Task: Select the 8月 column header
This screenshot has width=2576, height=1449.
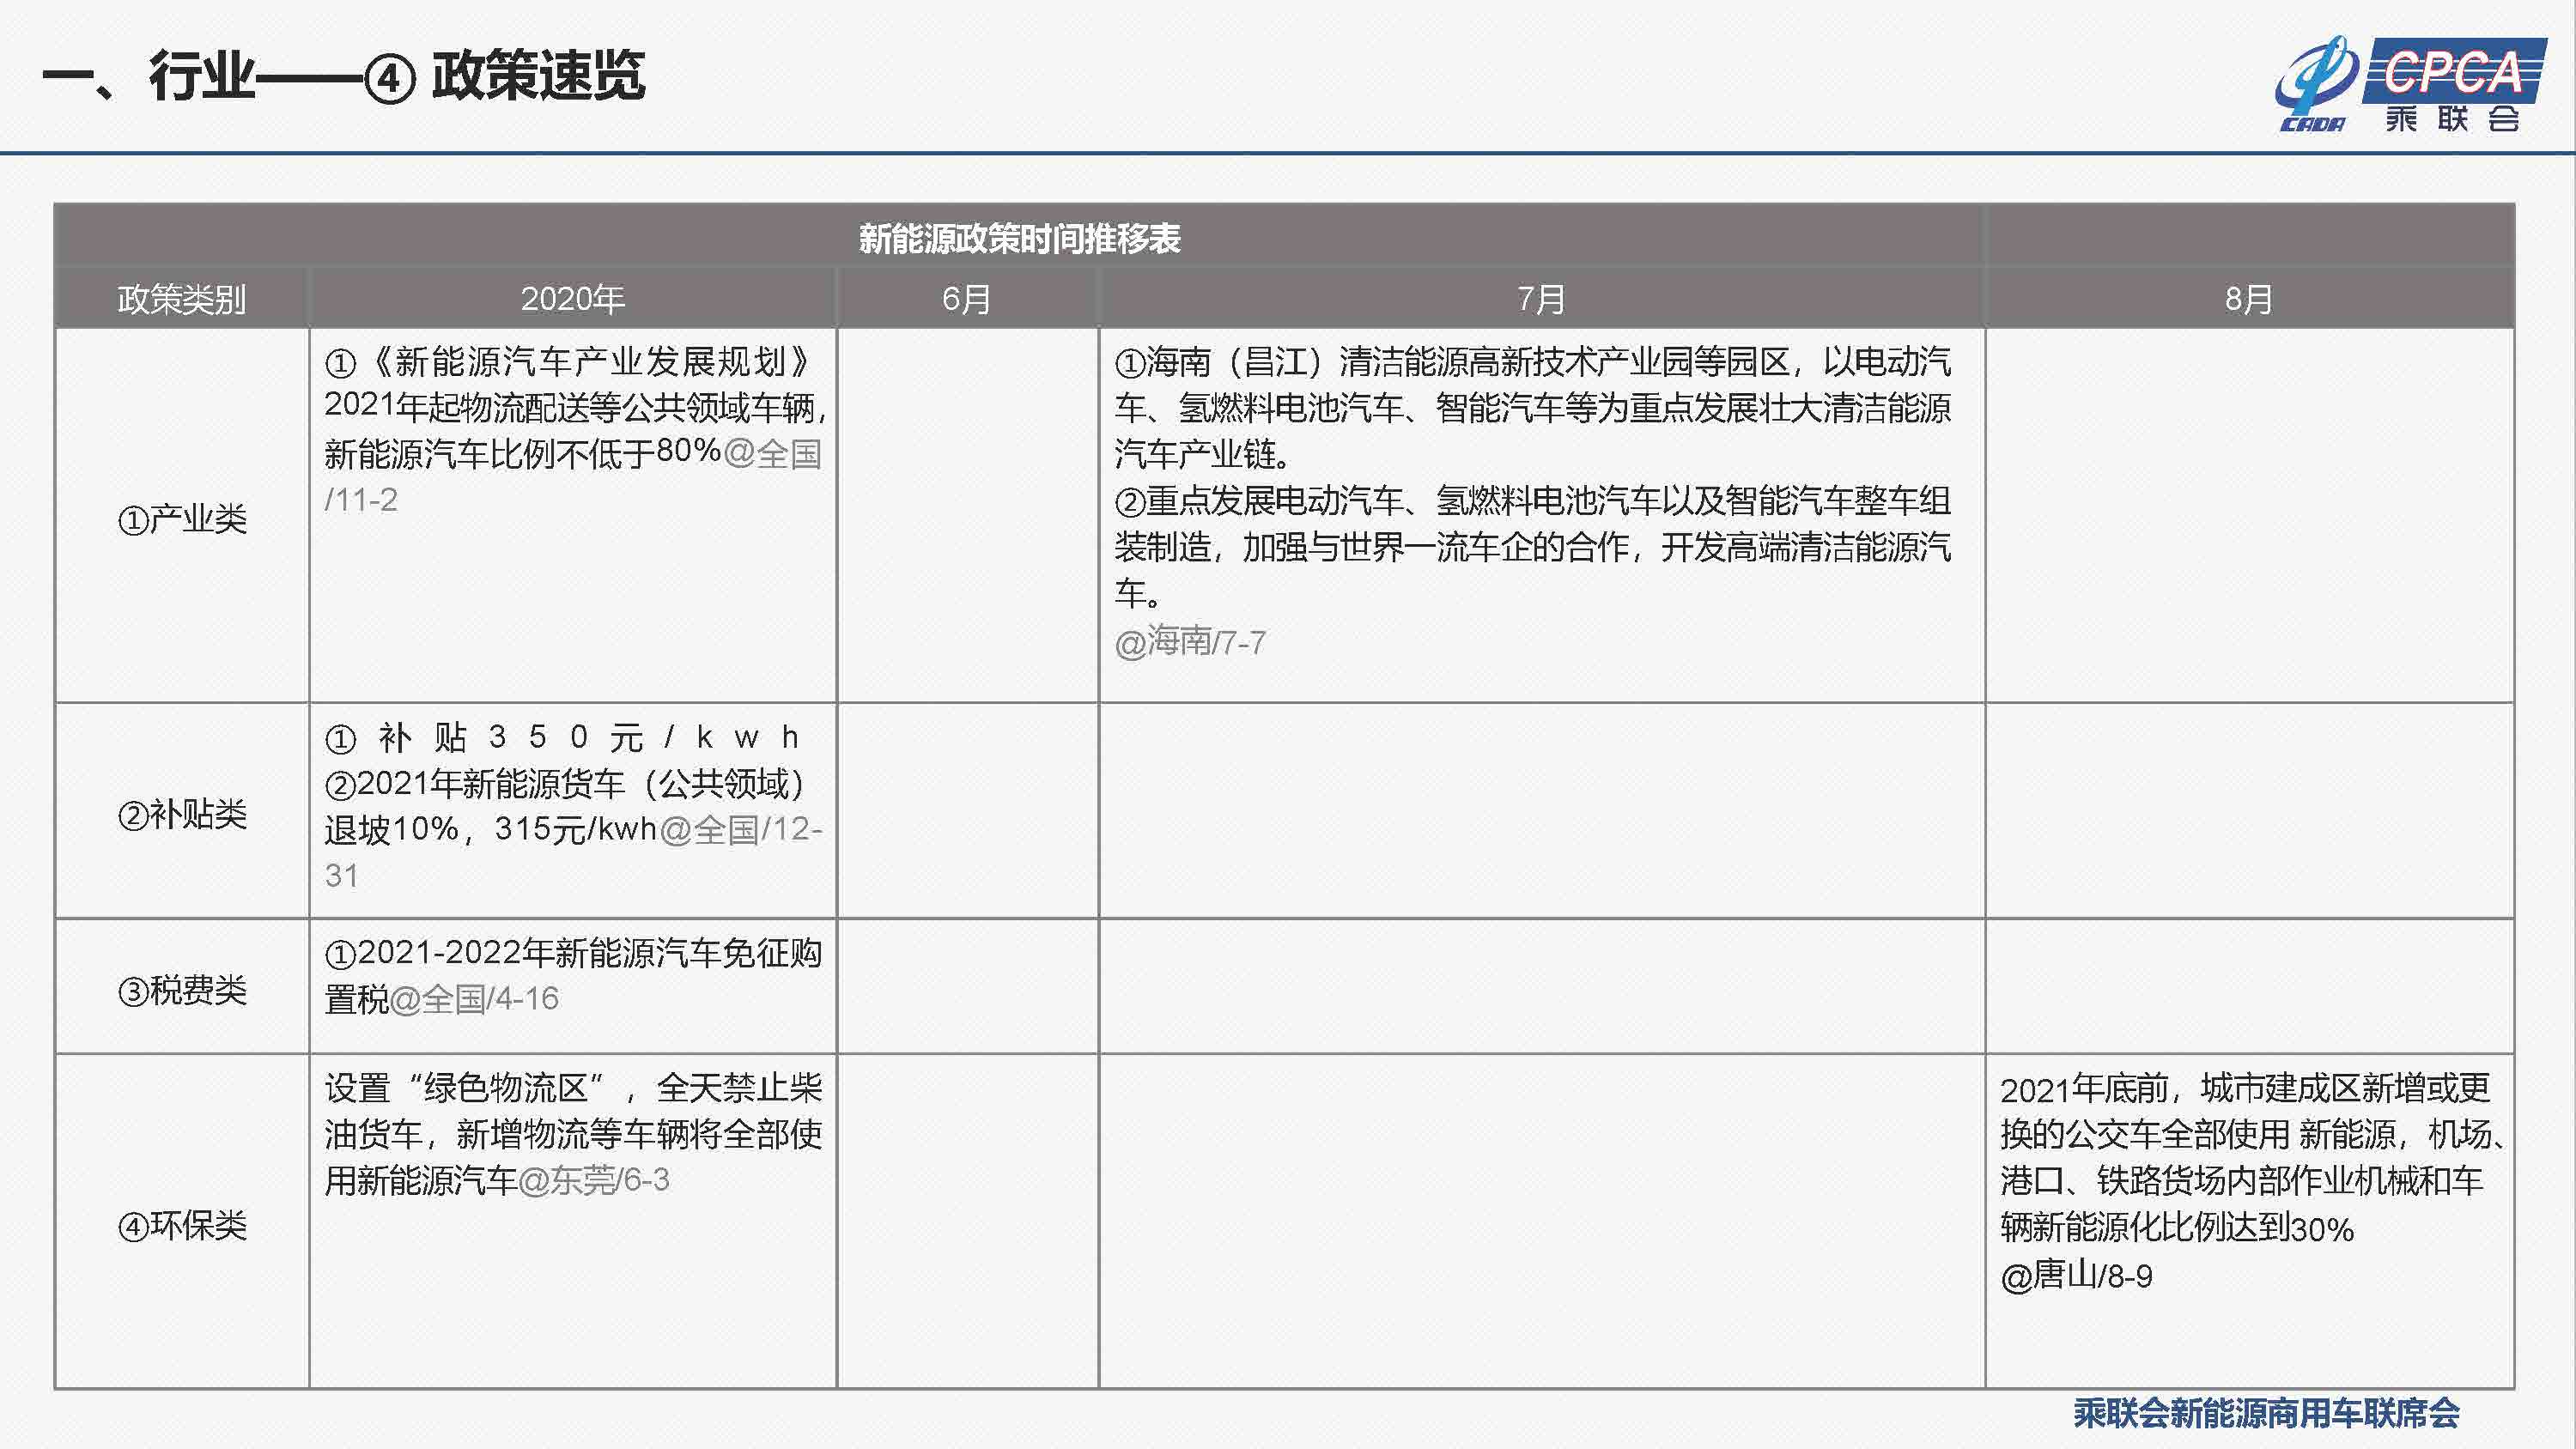Action: coord(2249,298)
